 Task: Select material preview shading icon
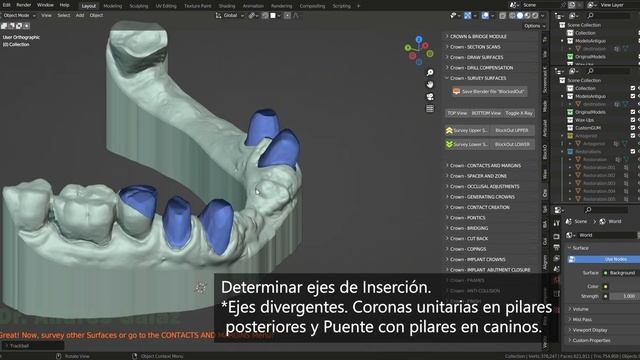point(527,16)
